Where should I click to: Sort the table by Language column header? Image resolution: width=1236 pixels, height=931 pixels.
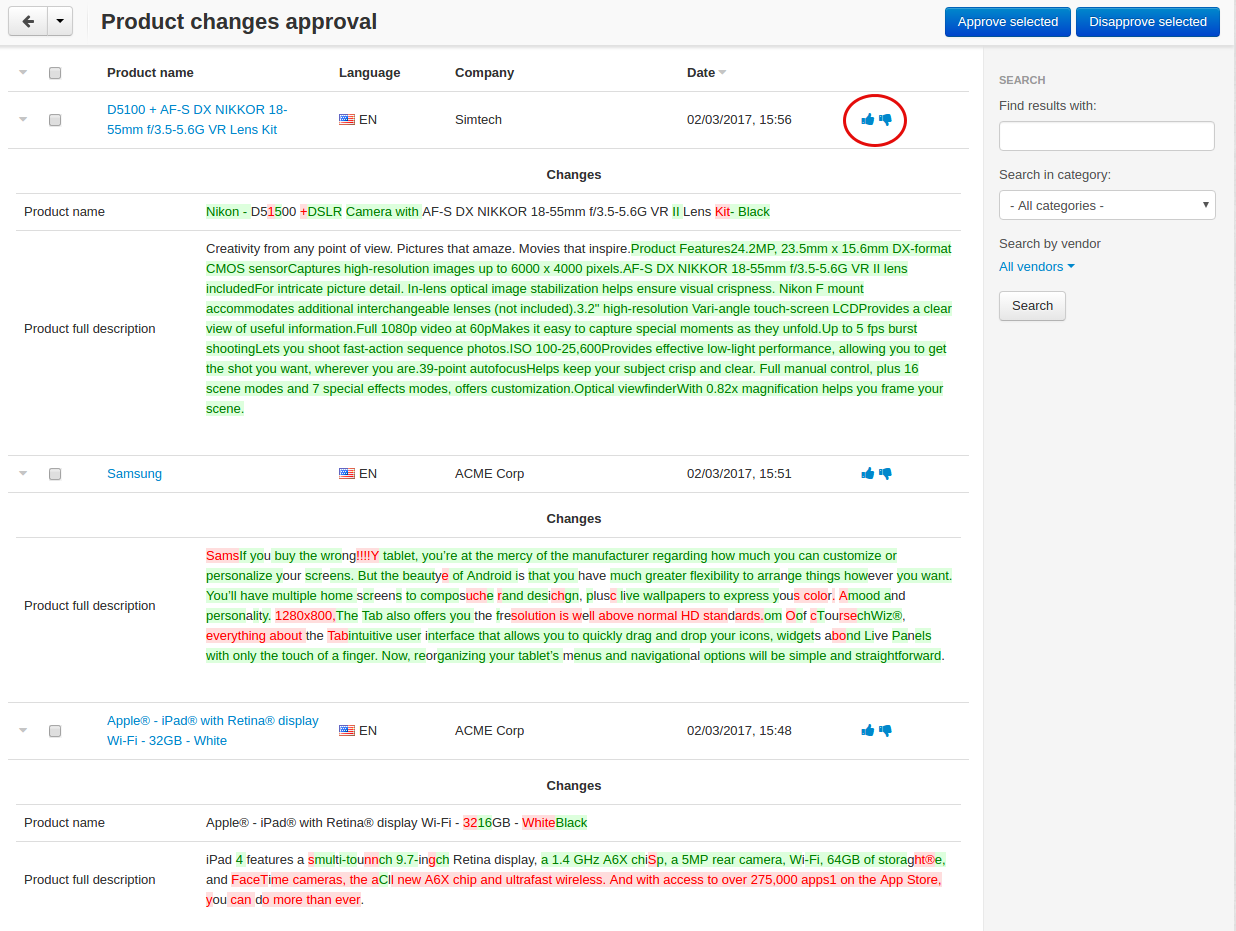point(369,73)
